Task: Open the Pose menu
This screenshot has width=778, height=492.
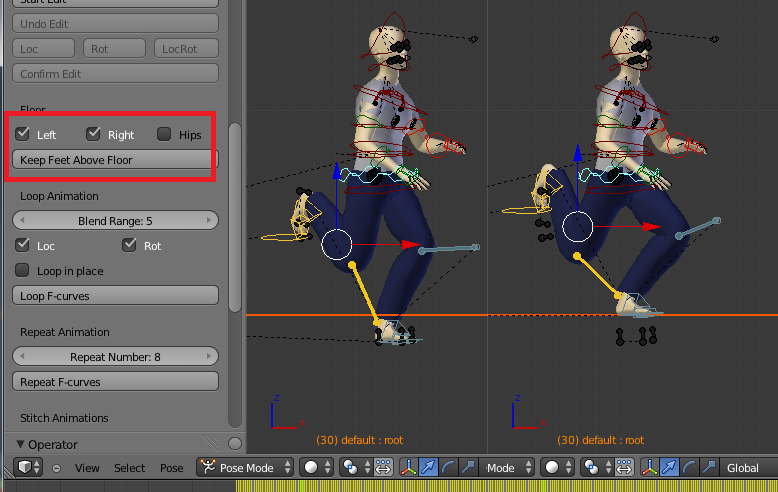Action: 172,468
